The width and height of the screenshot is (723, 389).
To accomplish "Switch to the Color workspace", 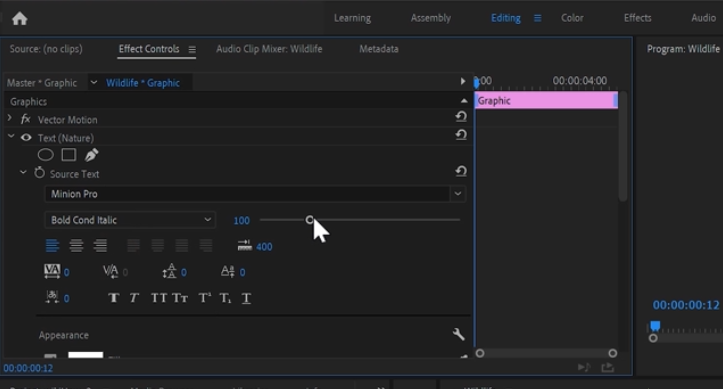I will click(572, 18).
